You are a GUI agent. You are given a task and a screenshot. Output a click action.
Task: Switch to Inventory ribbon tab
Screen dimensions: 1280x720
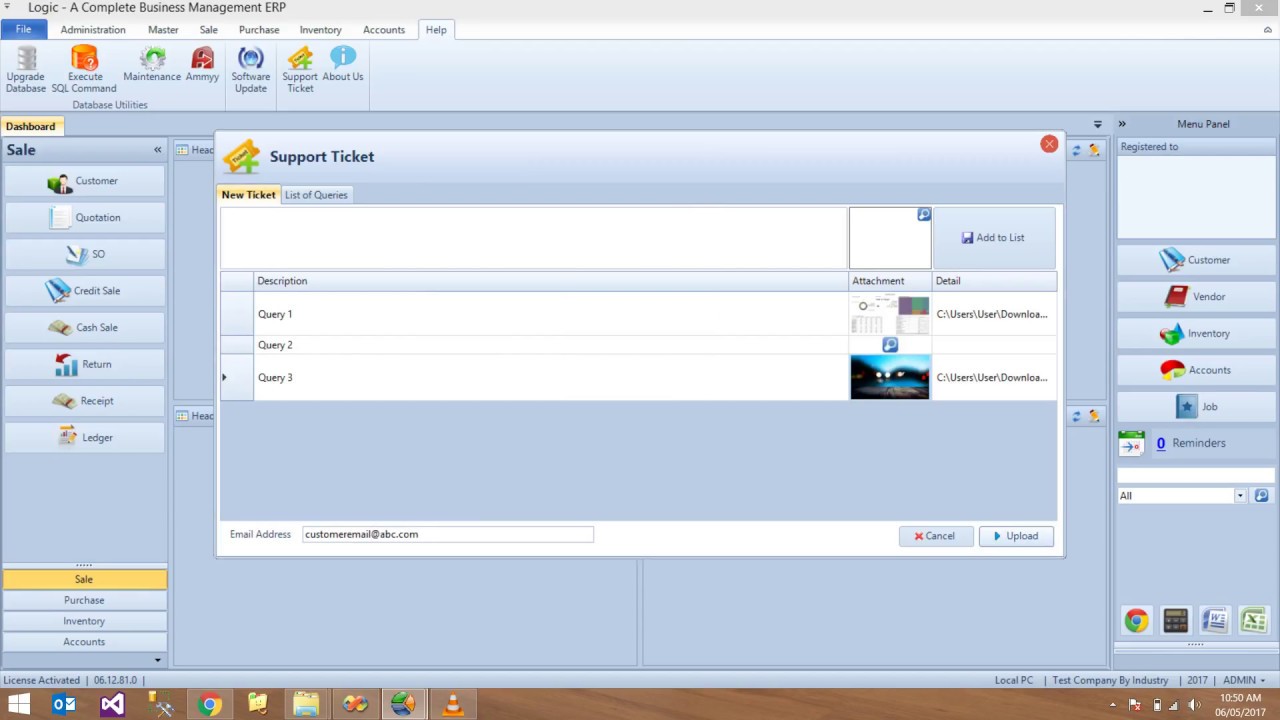point(320,30)
